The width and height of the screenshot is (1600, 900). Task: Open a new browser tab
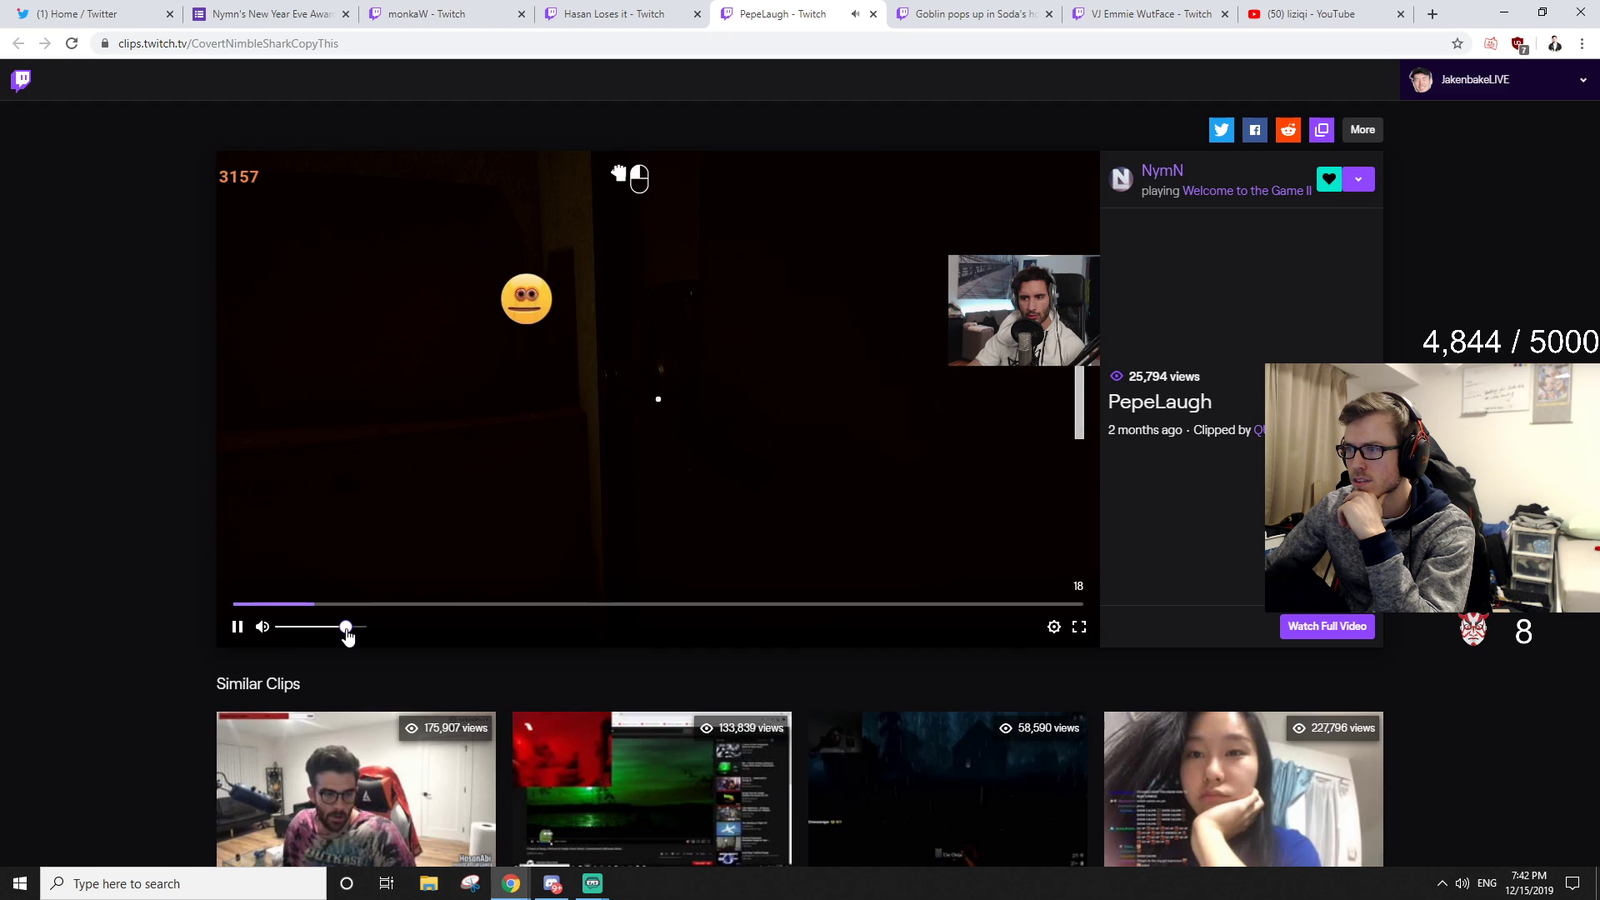[x=1432, y=14]
